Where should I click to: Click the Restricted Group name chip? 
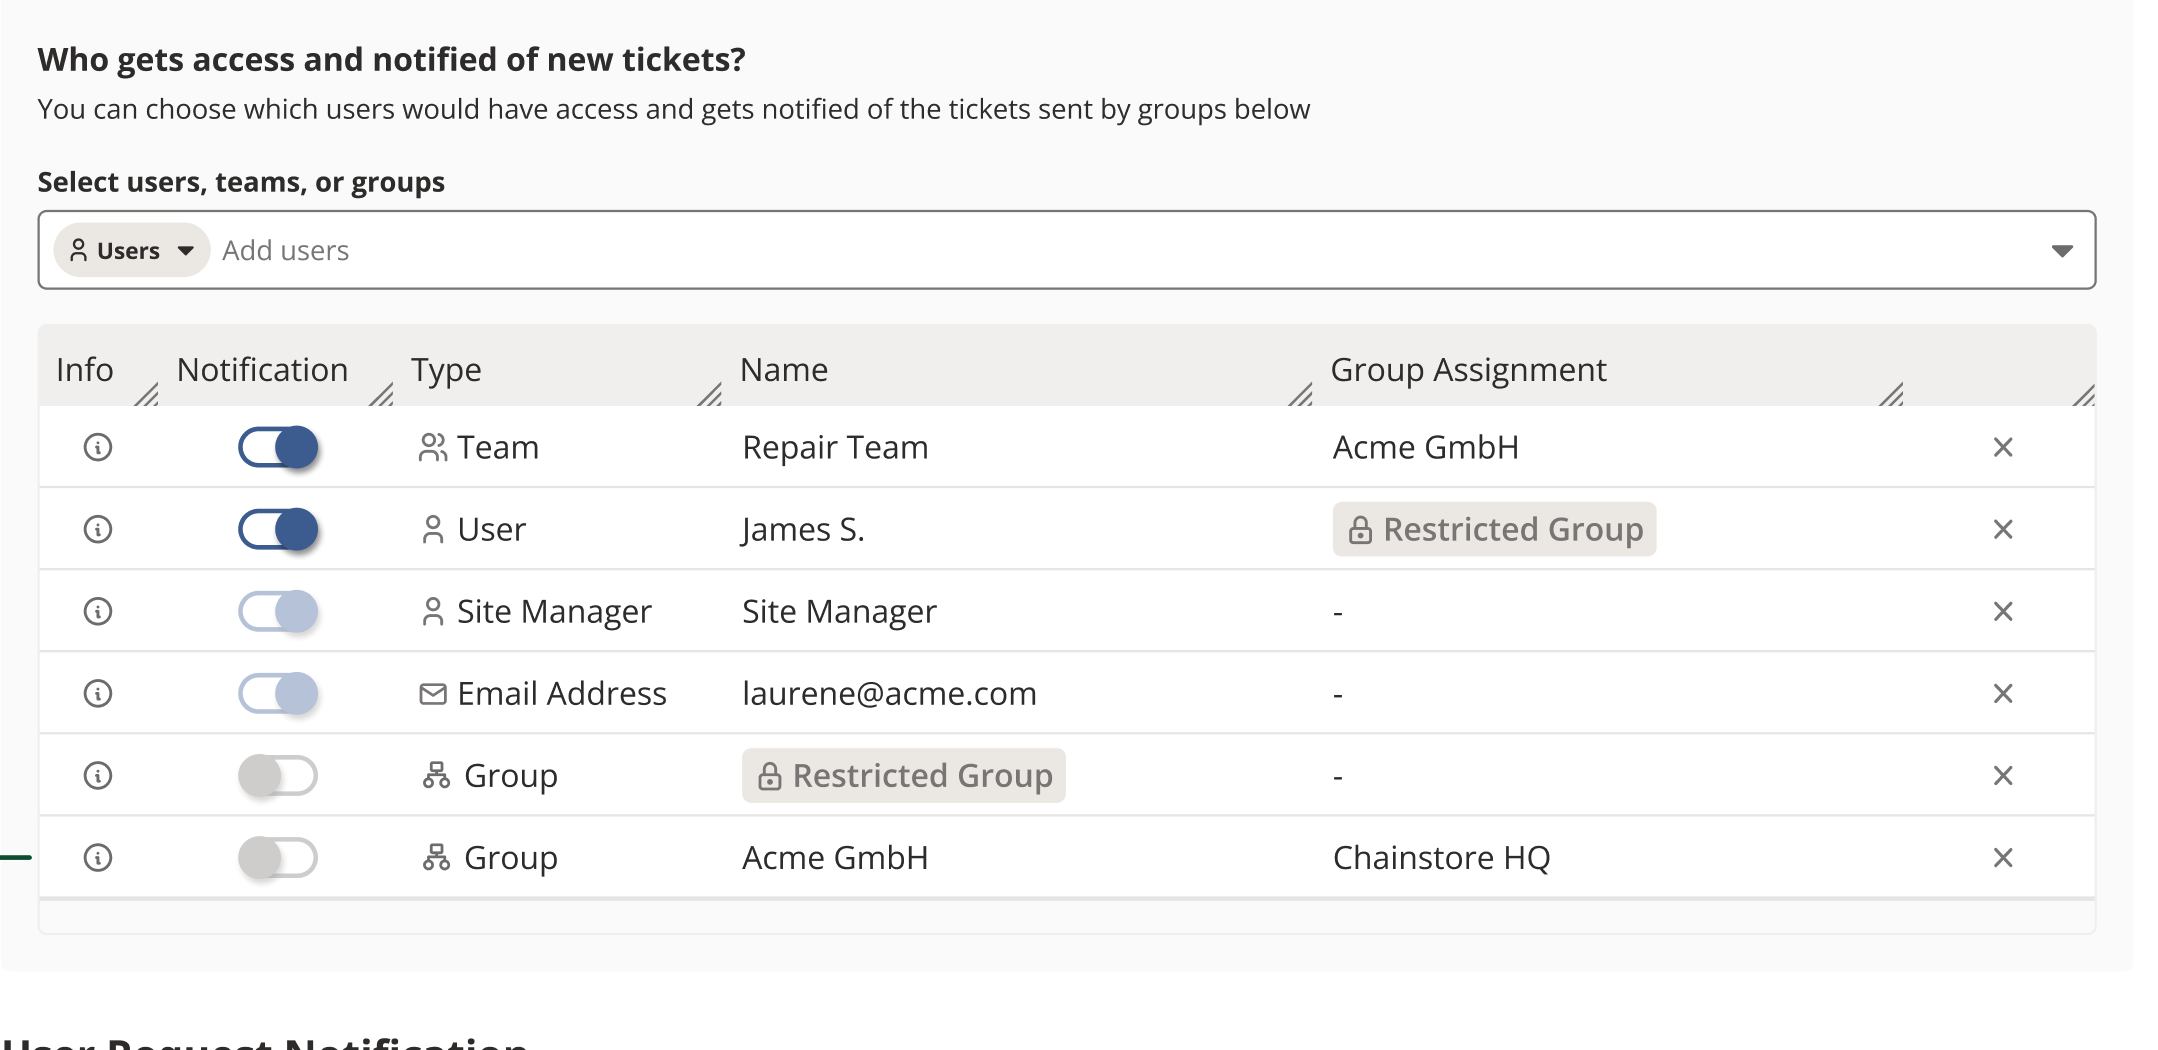coord(903,775)
